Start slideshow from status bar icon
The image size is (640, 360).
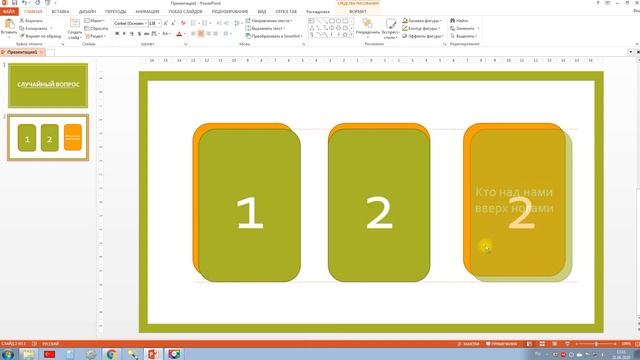[567, 344]
